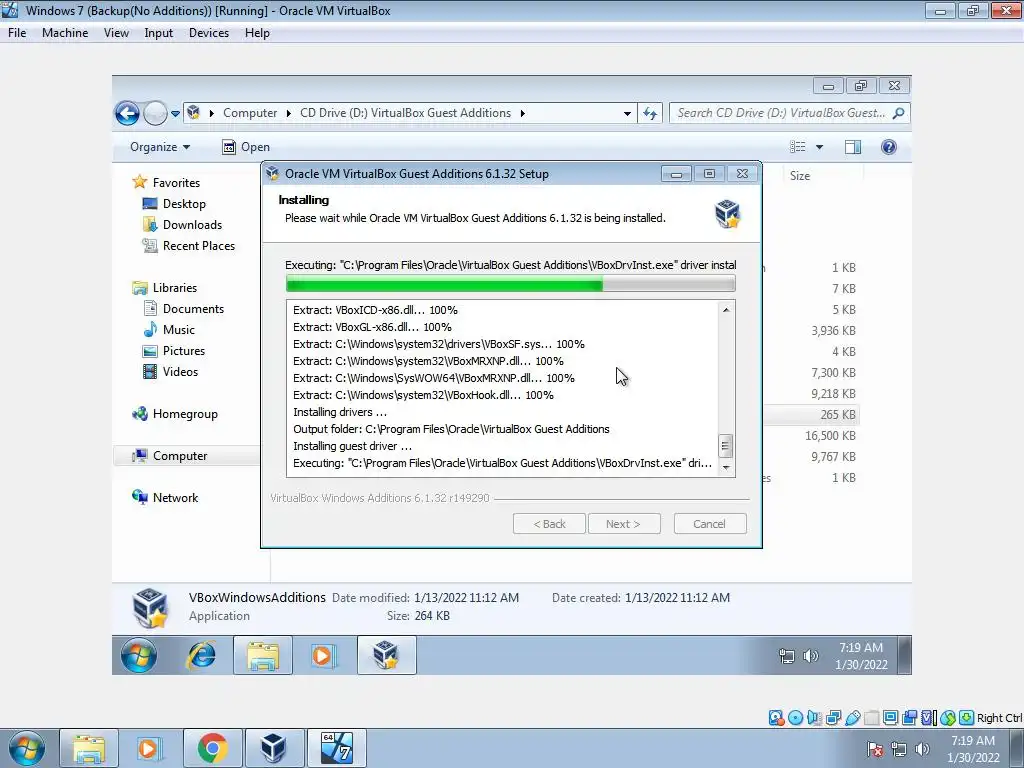Click the keyboard capture host key indicator
Screen dimensions: 1024x768
click(x=967, y=718)
